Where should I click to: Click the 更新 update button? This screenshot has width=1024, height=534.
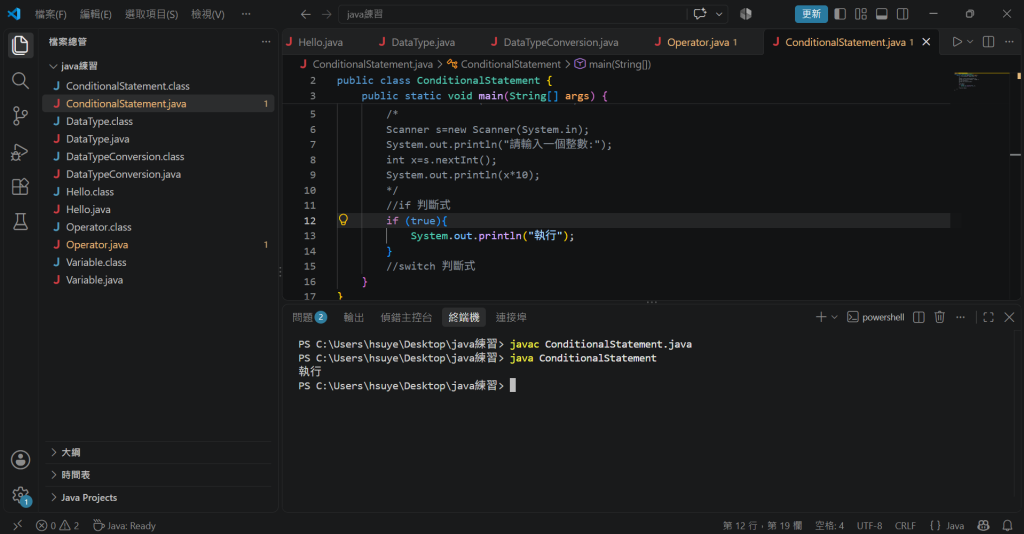tap(810, 14)
